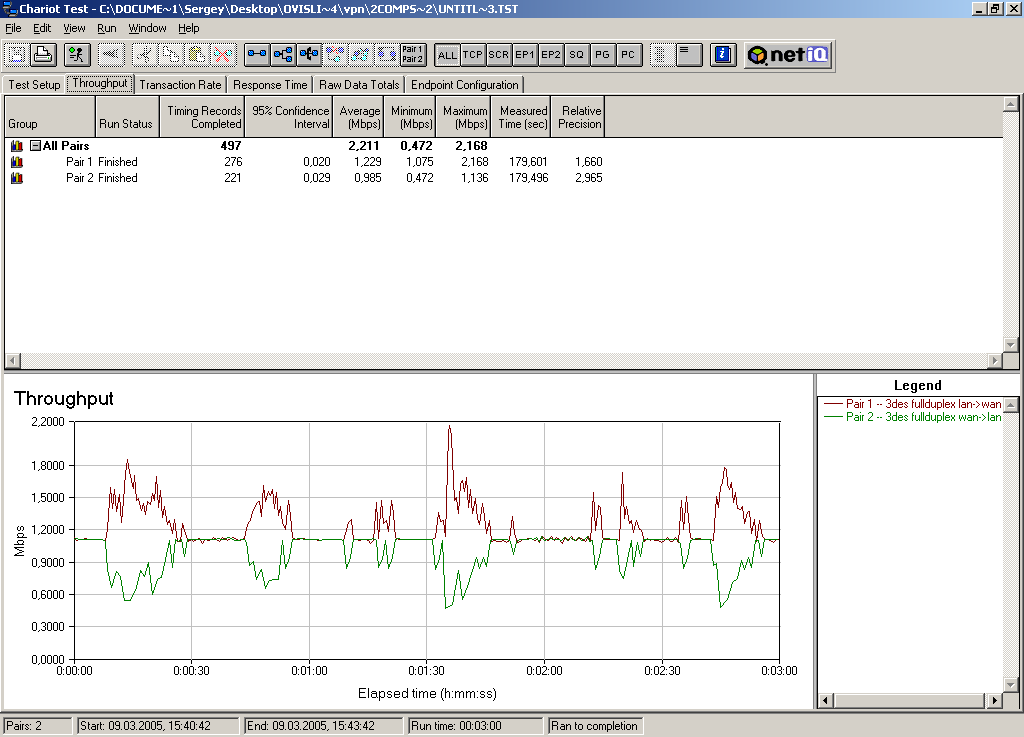Click the Run Status column header
Image resolution: width=1024 pixels, height=737 pixels.
[x=126, y=124]
